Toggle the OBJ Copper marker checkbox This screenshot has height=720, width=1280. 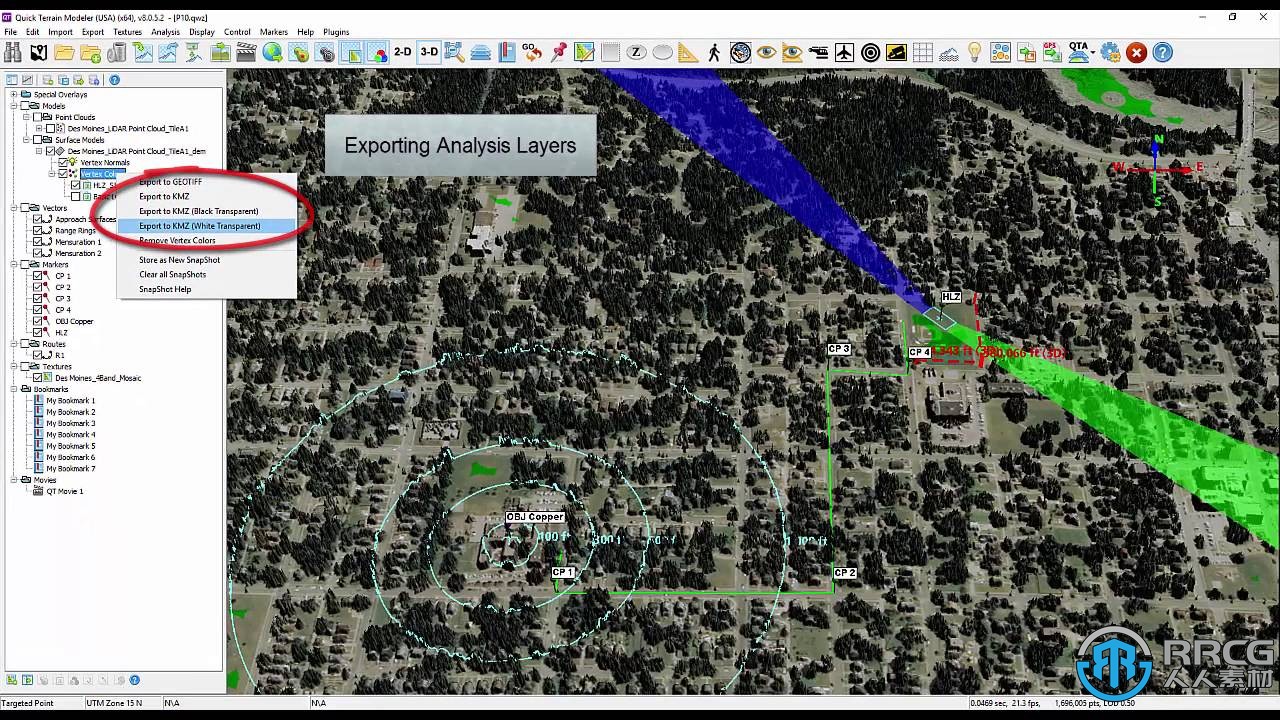tap(38, 321)
